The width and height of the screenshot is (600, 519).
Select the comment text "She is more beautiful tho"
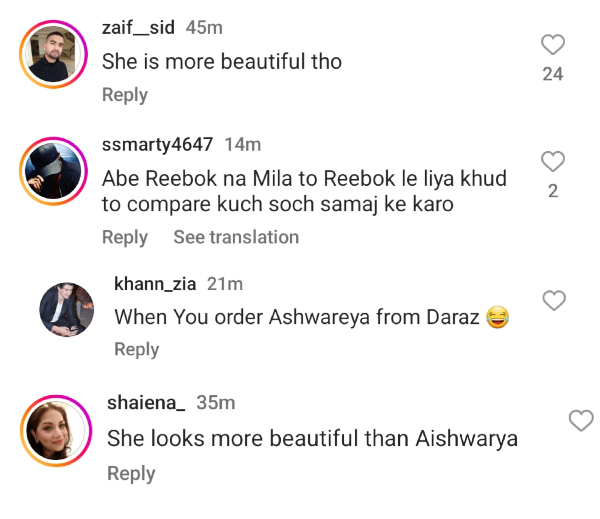(222, 62)
